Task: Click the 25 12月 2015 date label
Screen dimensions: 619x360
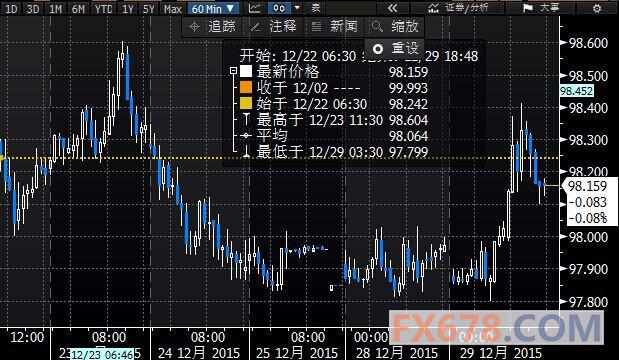Action: [x=297, y=352]
